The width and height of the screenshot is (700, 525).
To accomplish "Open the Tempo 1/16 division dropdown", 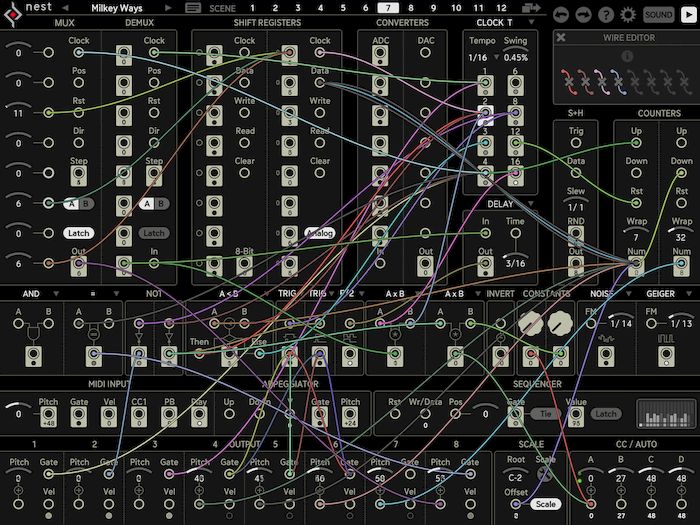I will pos(480,57).
